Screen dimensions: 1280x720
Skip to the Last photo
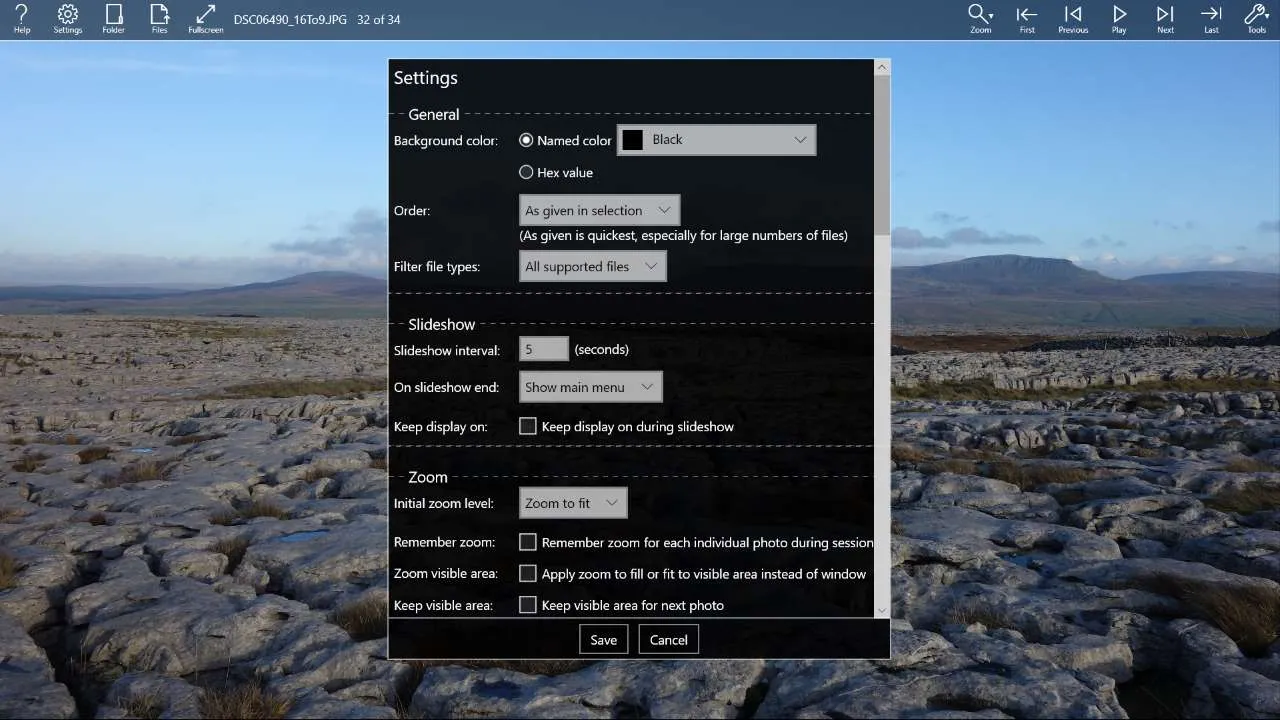click(x=1211, y=18)
